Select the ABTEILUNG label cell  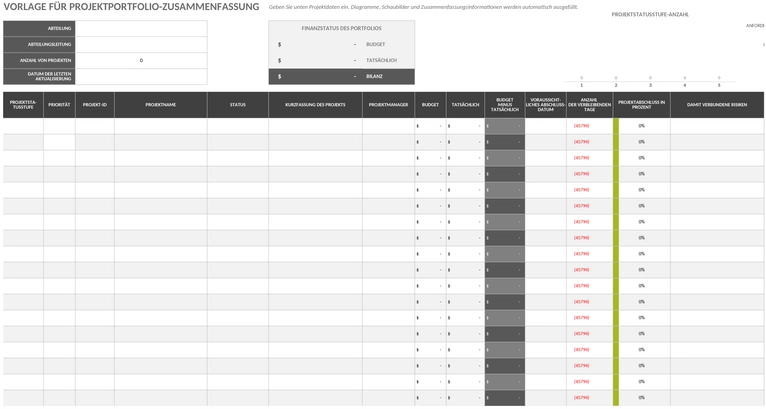point(39,28)
